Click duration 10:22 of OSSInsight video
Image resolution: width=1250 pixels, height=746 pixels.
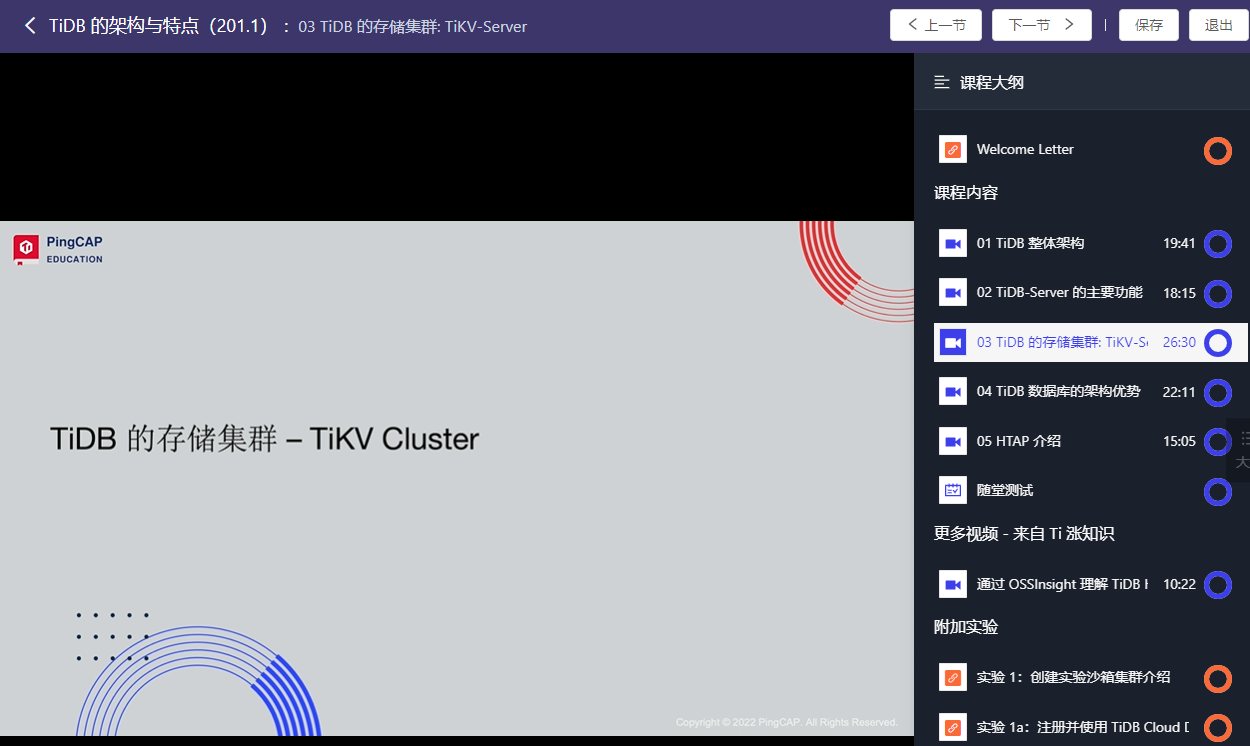pos(1179,584)
